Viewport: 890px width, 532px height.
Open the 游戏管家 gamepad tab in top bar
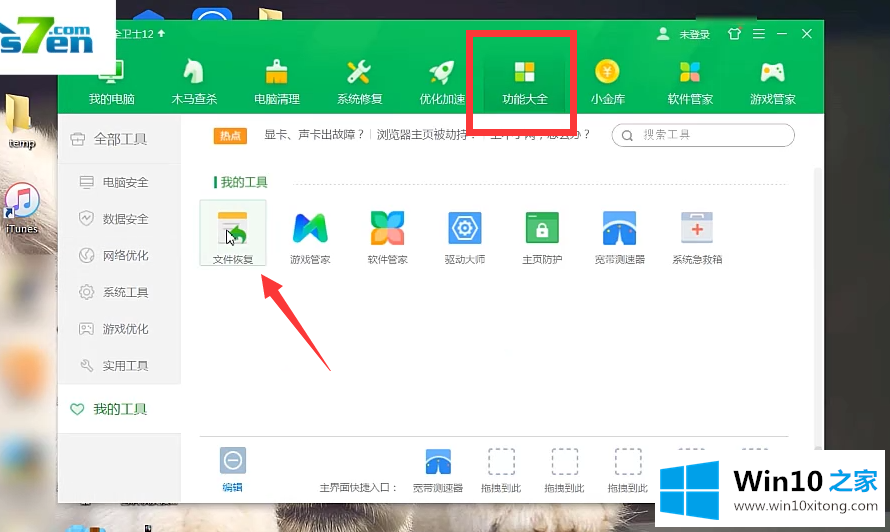coord(773,82)
